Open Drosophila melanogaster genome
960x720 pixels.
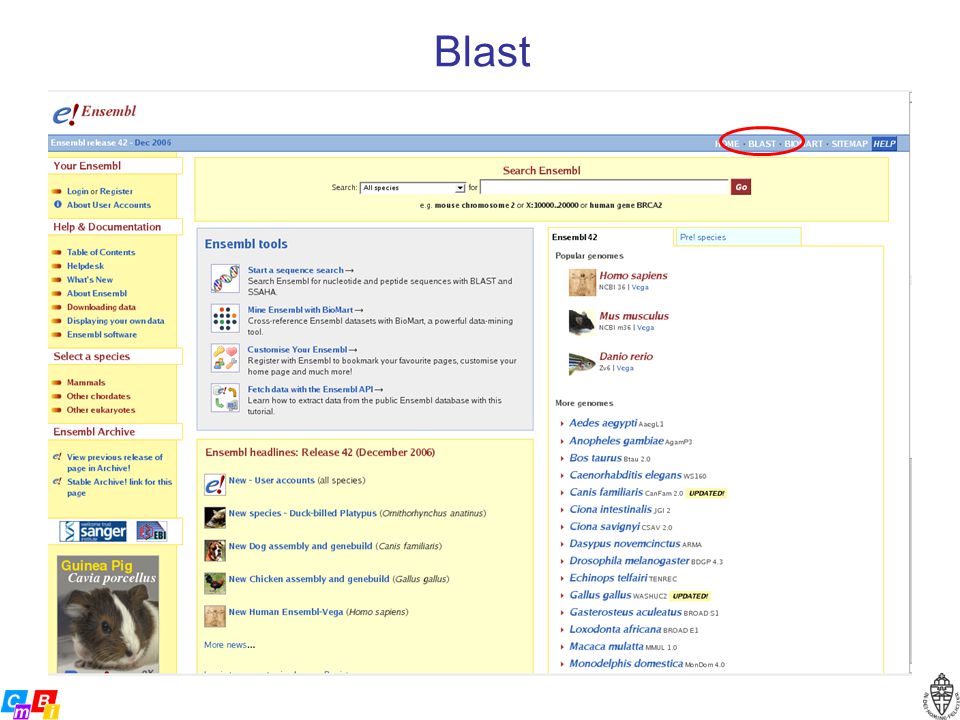(629, 561)
